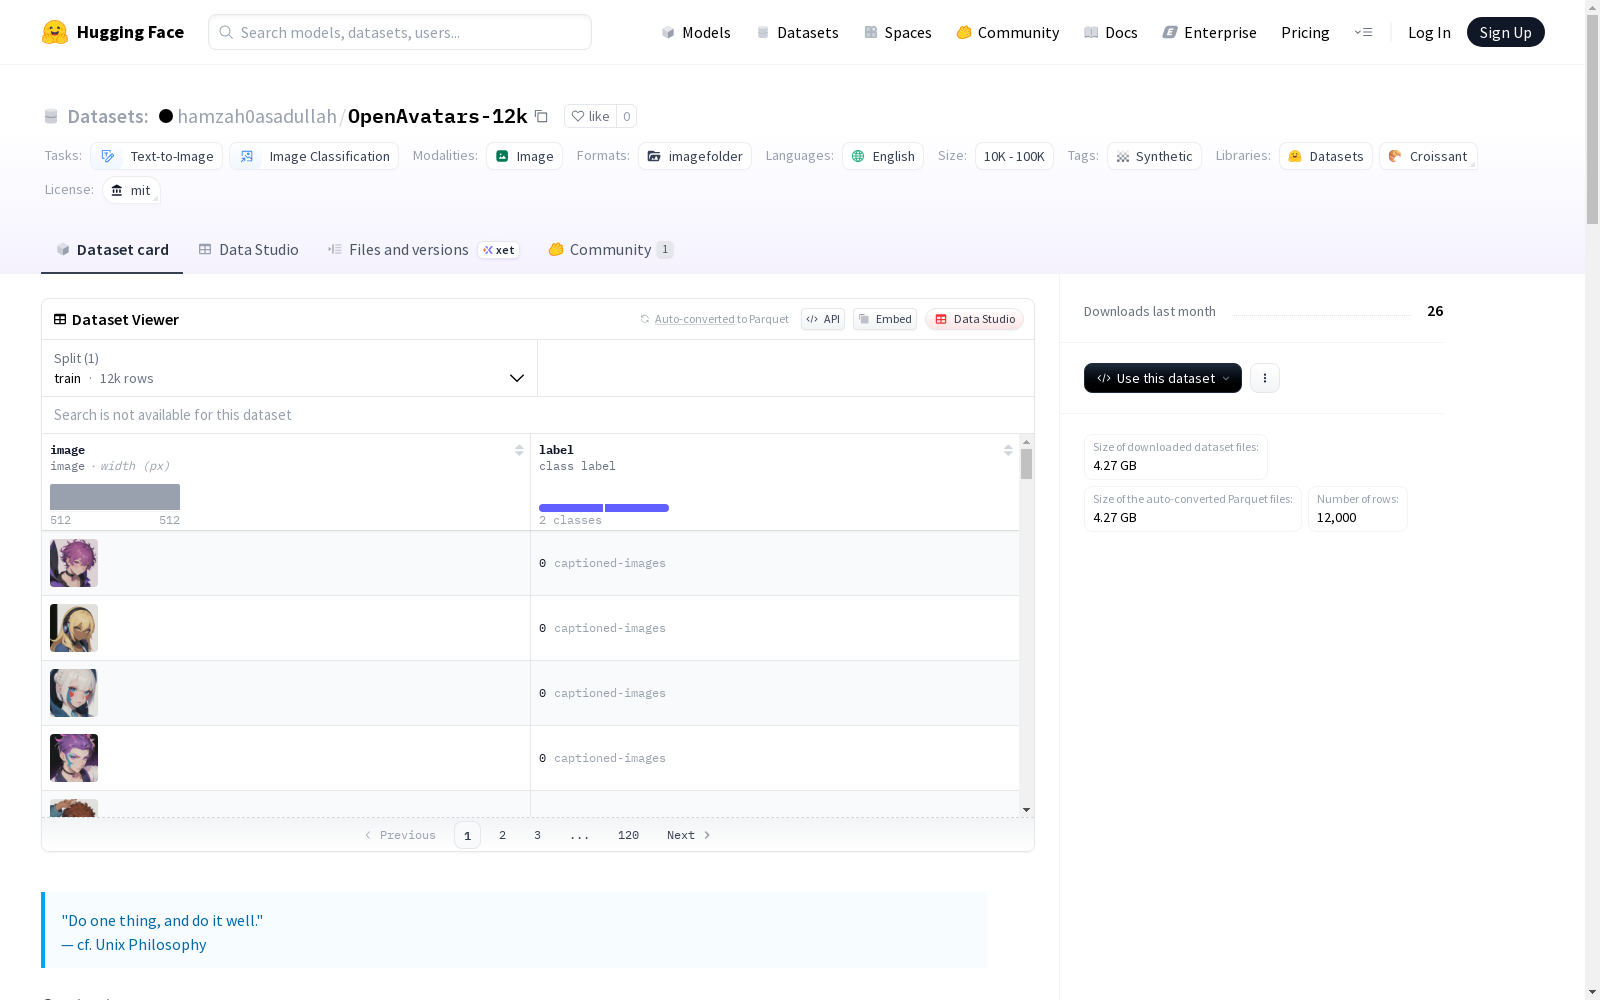Choose the English language tag
This screenshot has height=1000, width=1600.
(x=883, y=156)
